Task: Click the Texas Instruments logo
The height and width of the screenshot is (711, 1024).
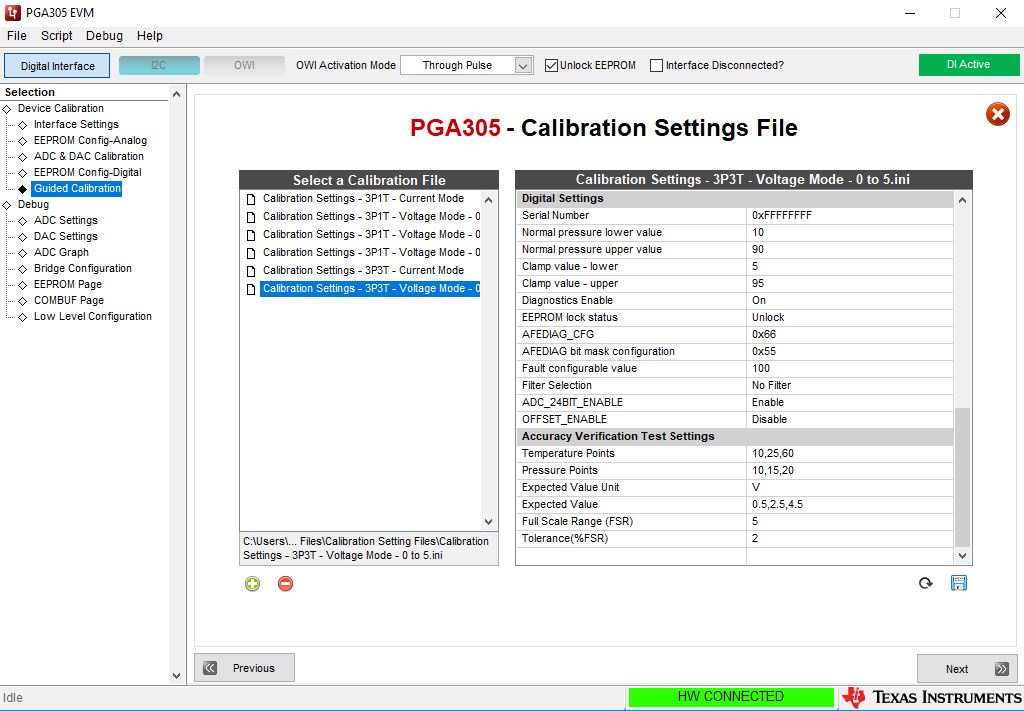Action: pyautogui.click(x=932, y=697)
